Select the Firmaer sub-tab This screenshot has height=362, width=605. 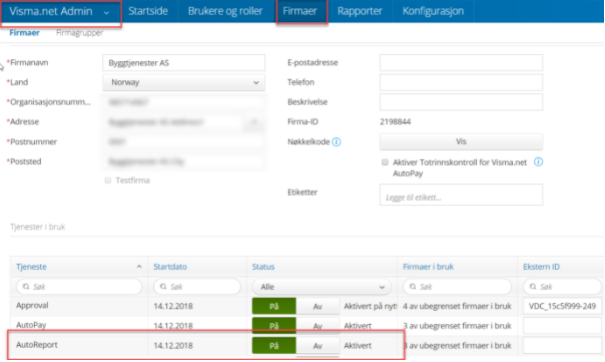tap(24, 33)
